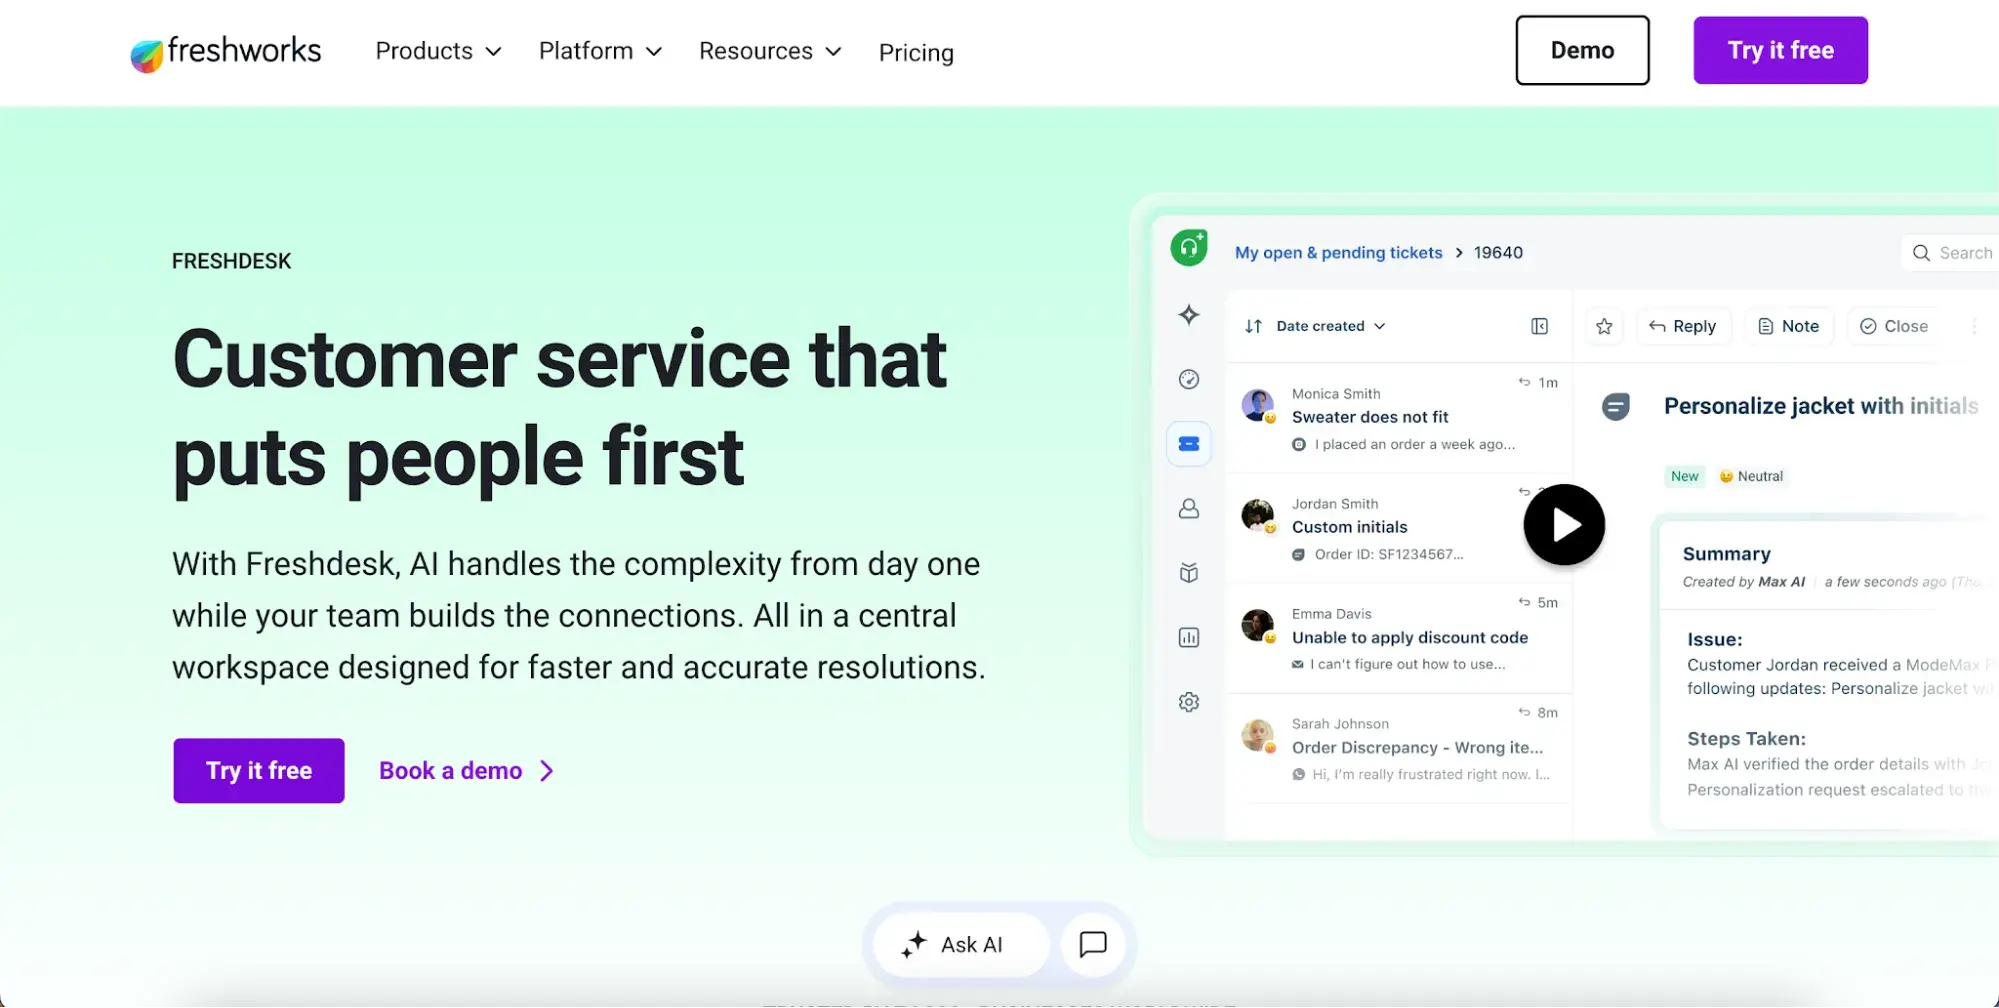Click the header Try it free button
Image resolution: width=1999 pixels, height=1008 pixels.
(x=1780, y=50)
